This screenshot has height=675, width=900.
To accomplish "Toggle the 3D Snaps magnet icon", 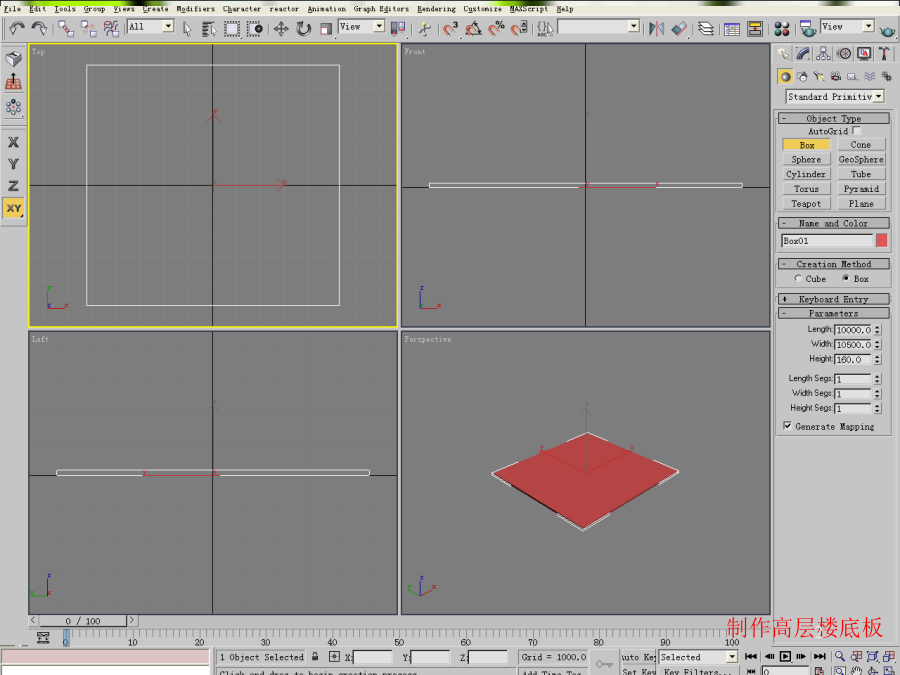I will pos(451,28).
